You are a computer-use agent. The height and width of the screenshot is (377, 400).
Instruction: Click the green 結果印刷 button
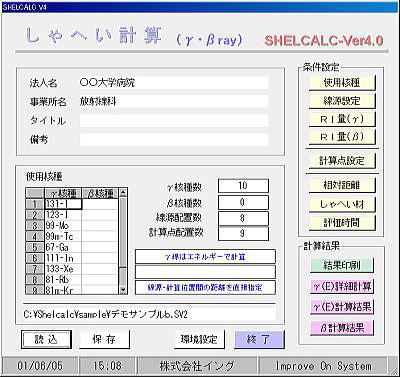(342, 265)
